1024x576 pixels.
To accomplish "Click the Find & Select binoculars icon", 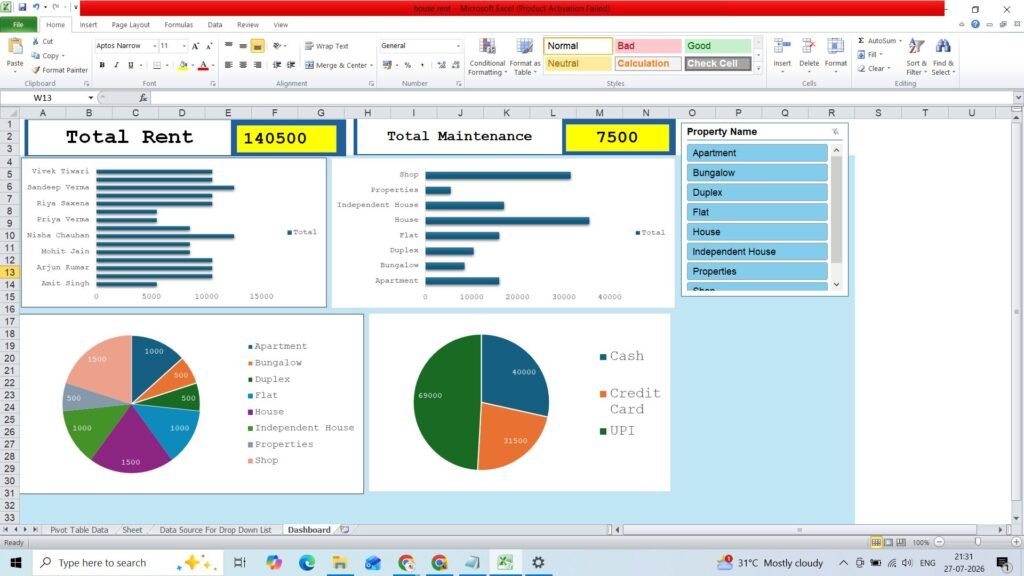I will pyautogui.click(x=942, y=47).
